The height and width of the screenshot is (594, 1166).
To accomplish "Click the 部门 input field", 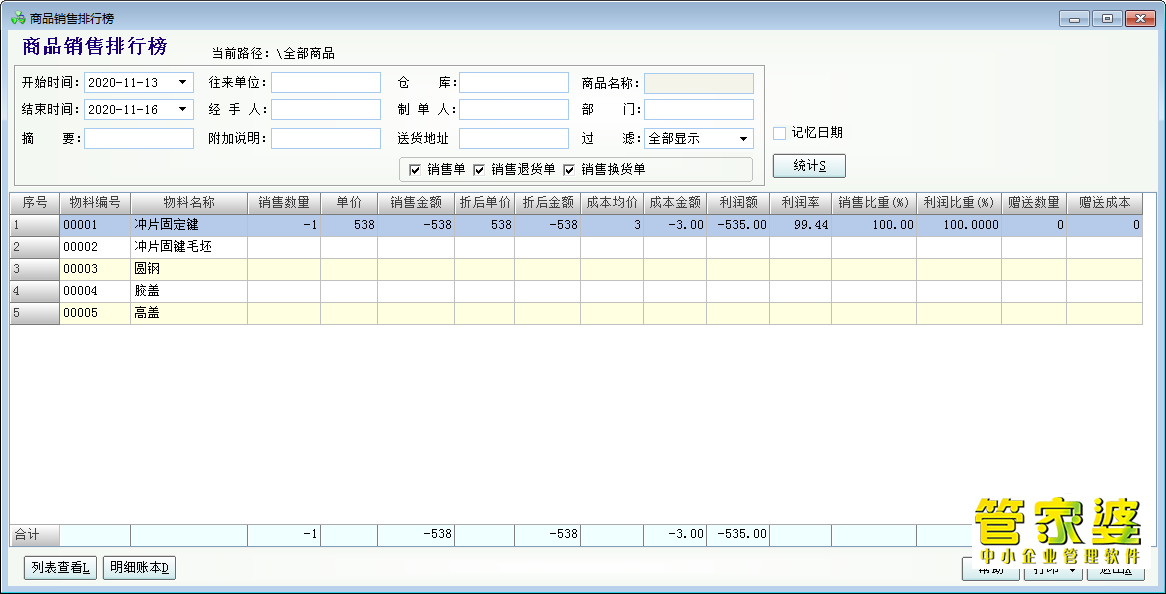I will click(x=699, y=110).
